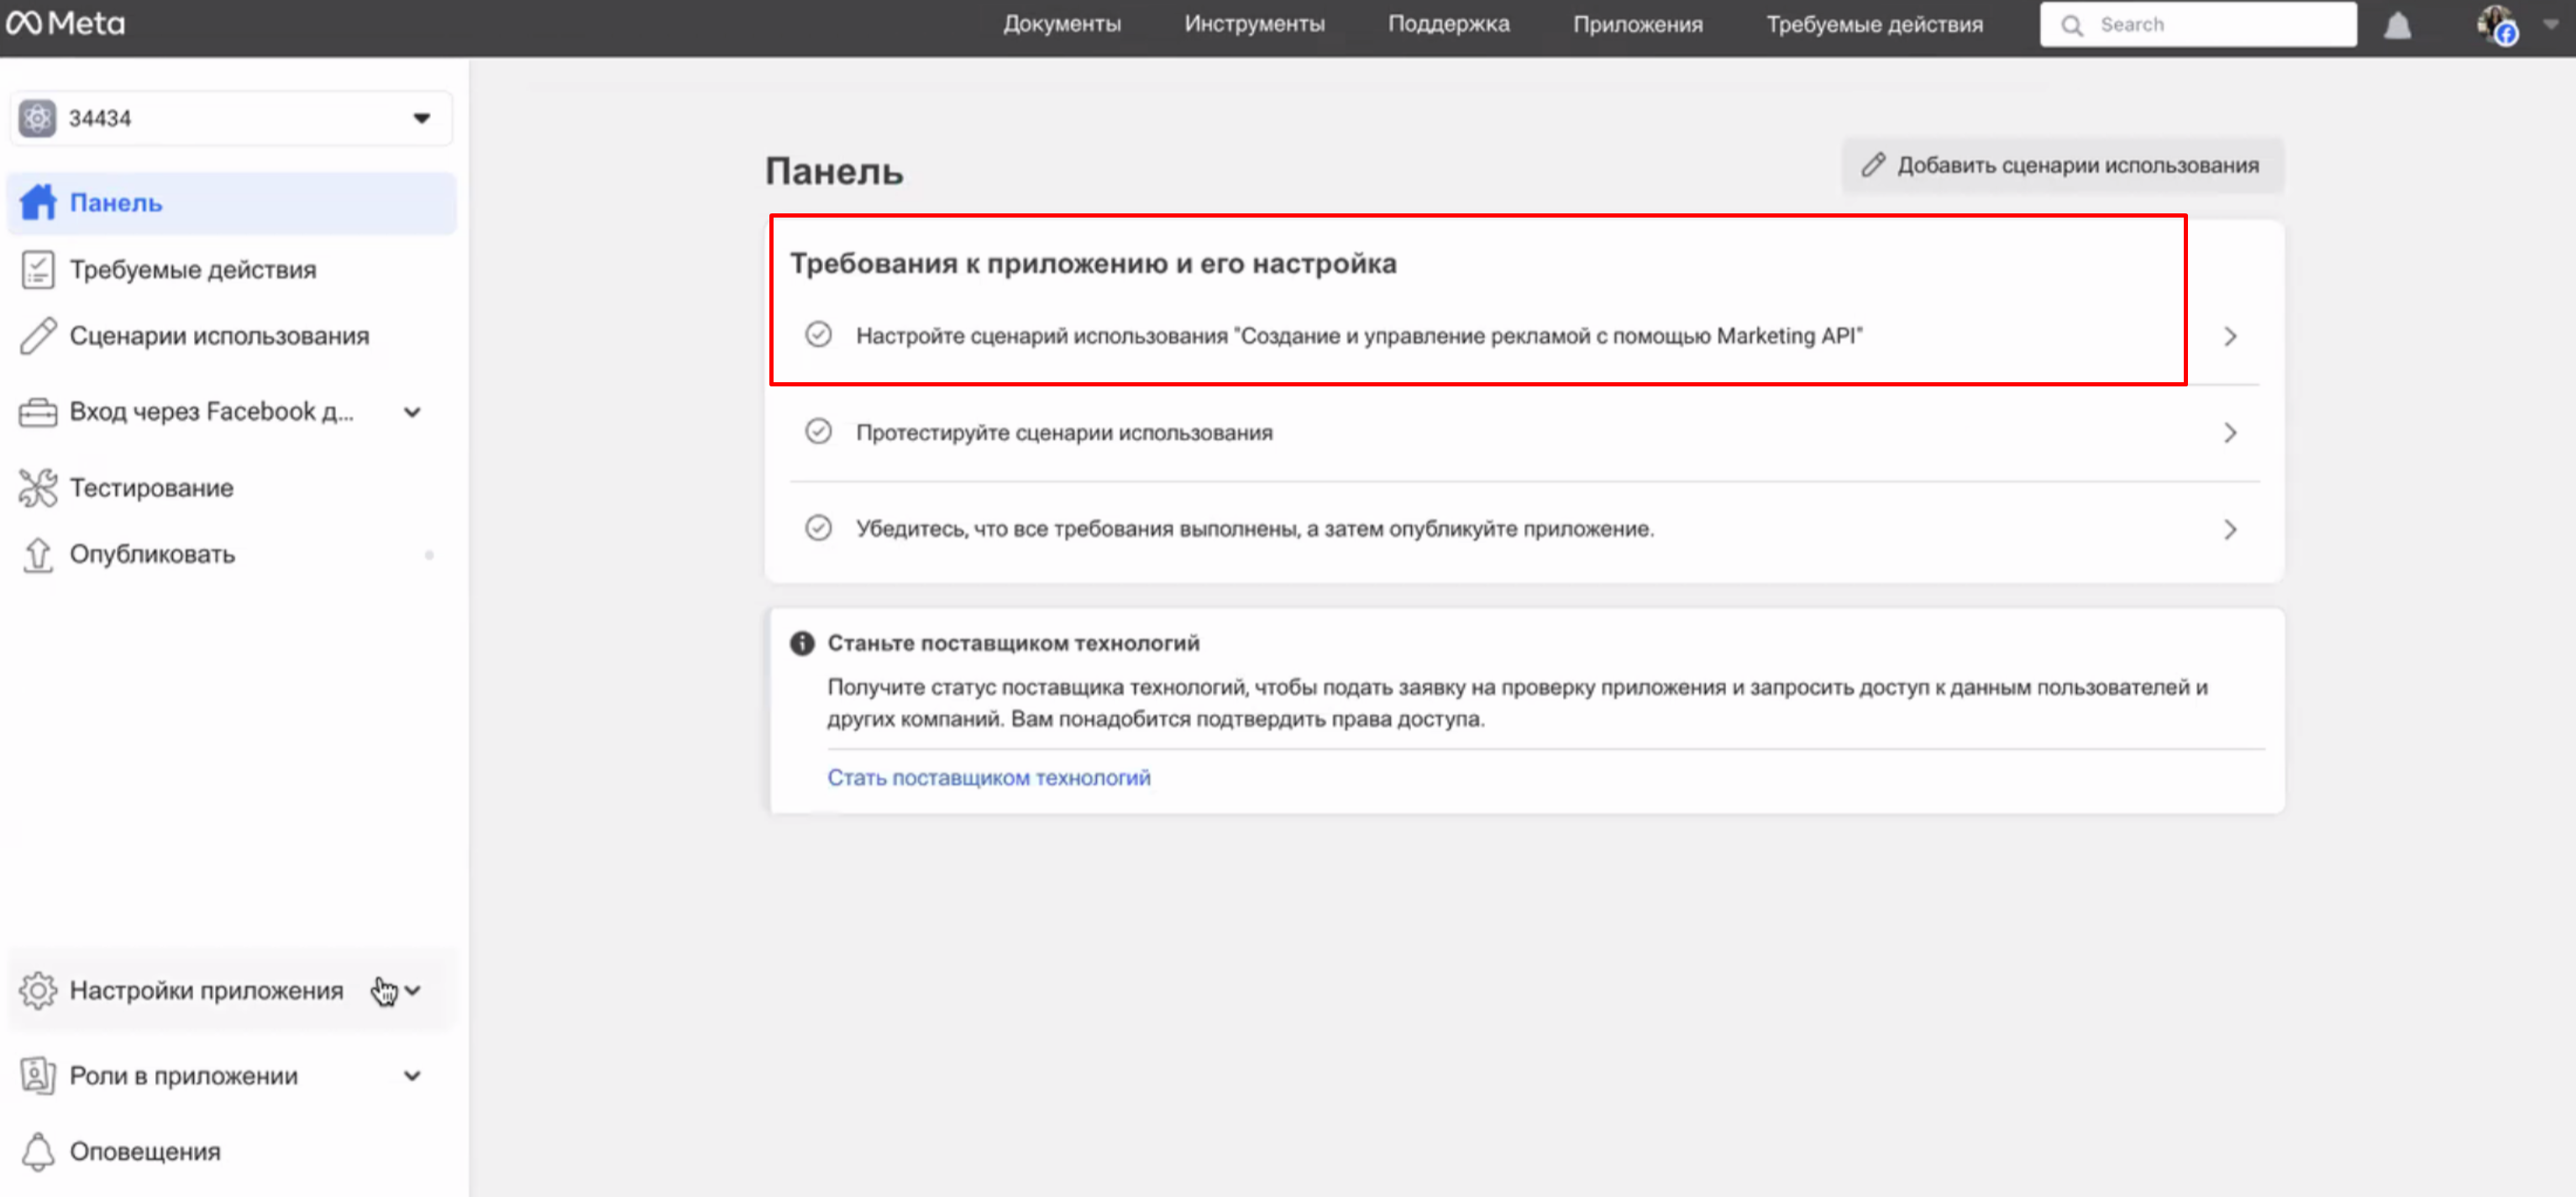2576x1197 pixels.
Task: Click the Meta logo
Action: (66, 23)
